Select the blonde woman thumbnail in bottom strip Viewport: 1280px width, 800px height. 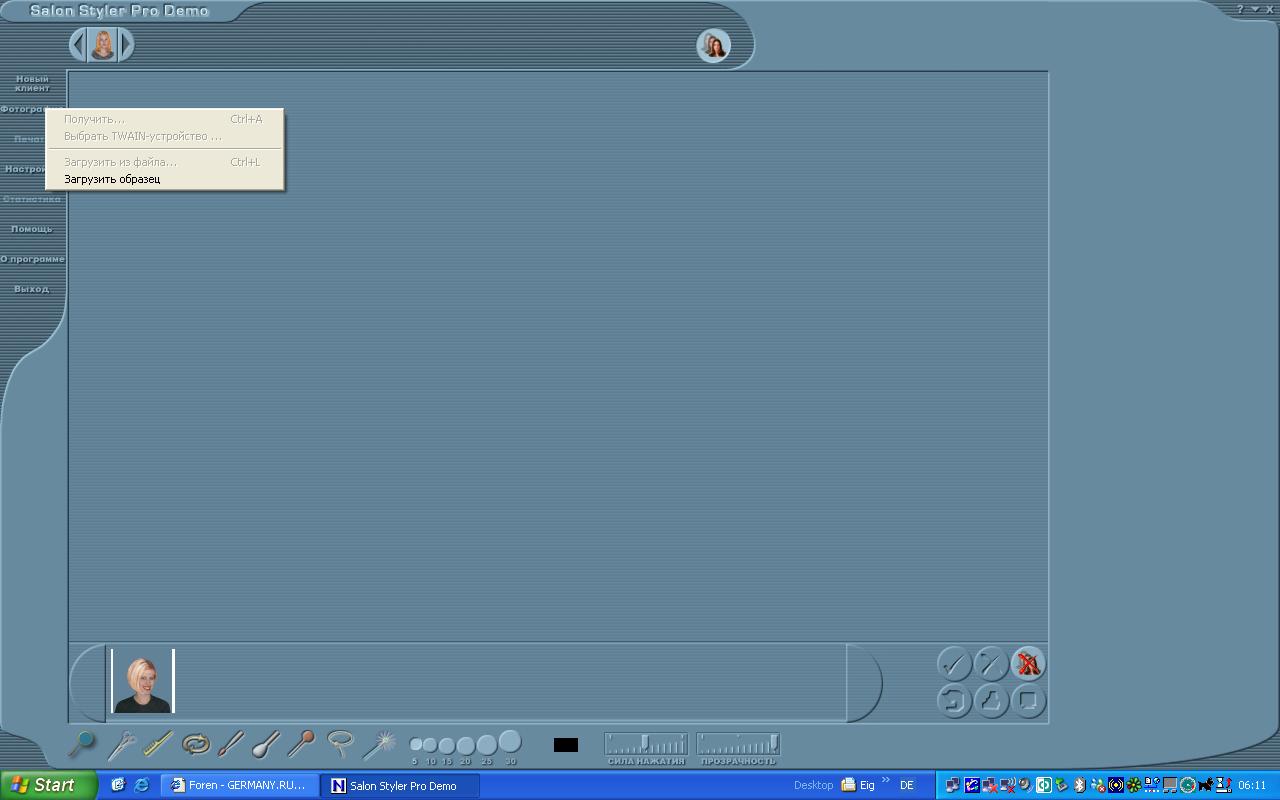pos(142,681)
